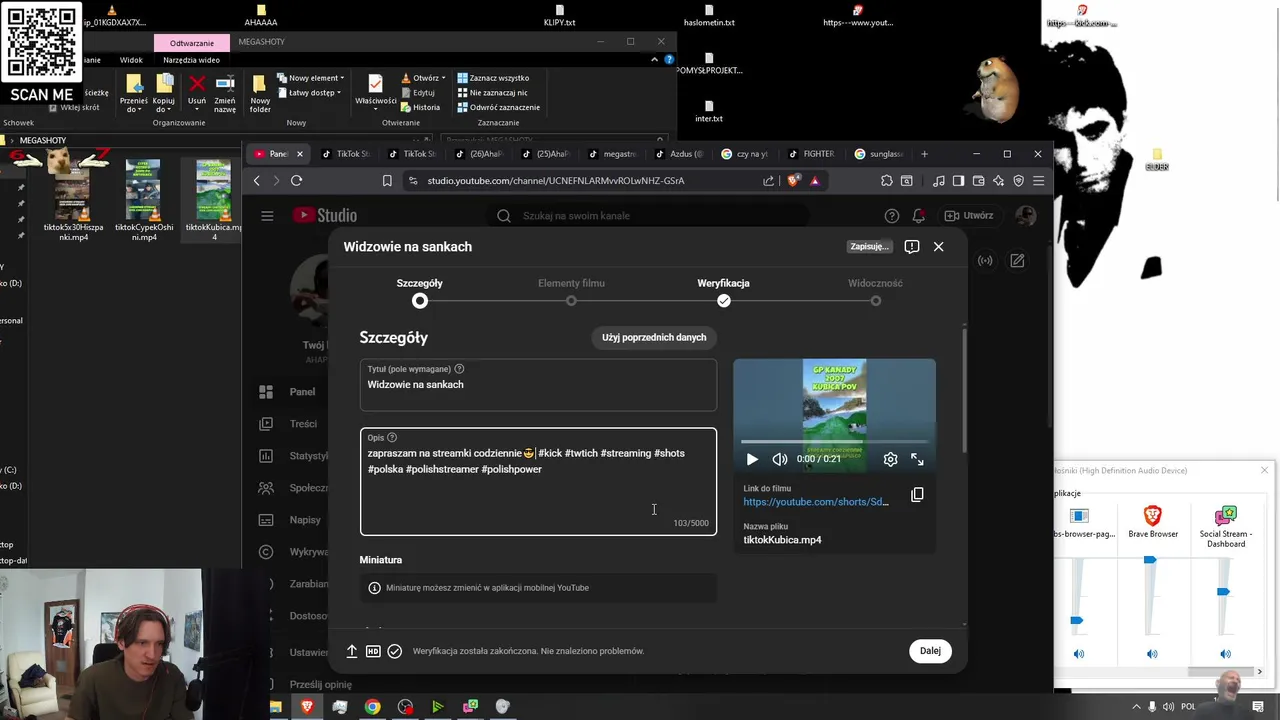Open the YouTube Studio hamburger menu
Image resolution: width=1280 pixels, height=720 pixels.
267,216
